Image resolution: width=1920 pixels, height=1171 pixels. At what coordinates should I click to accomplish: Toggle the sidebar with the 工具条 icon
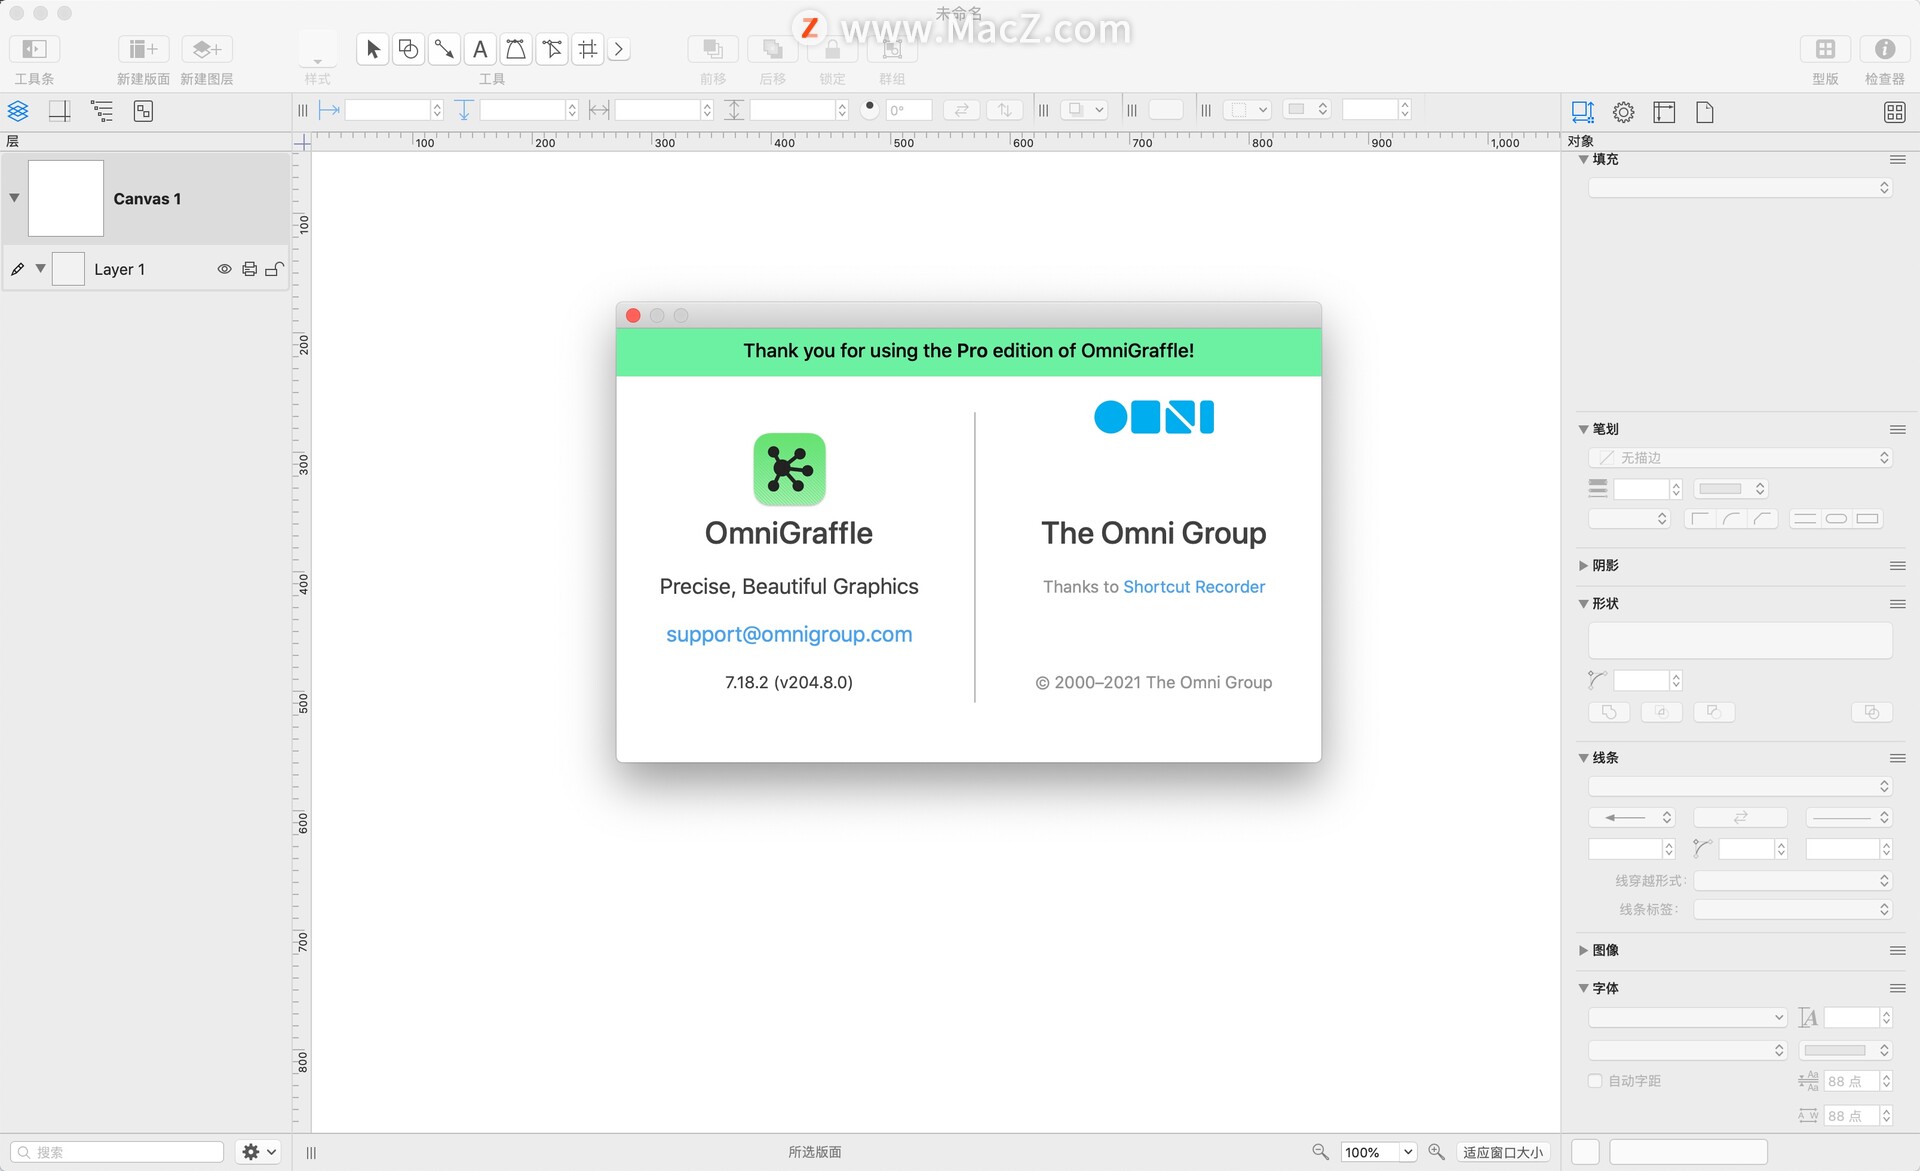click(34, 49)
